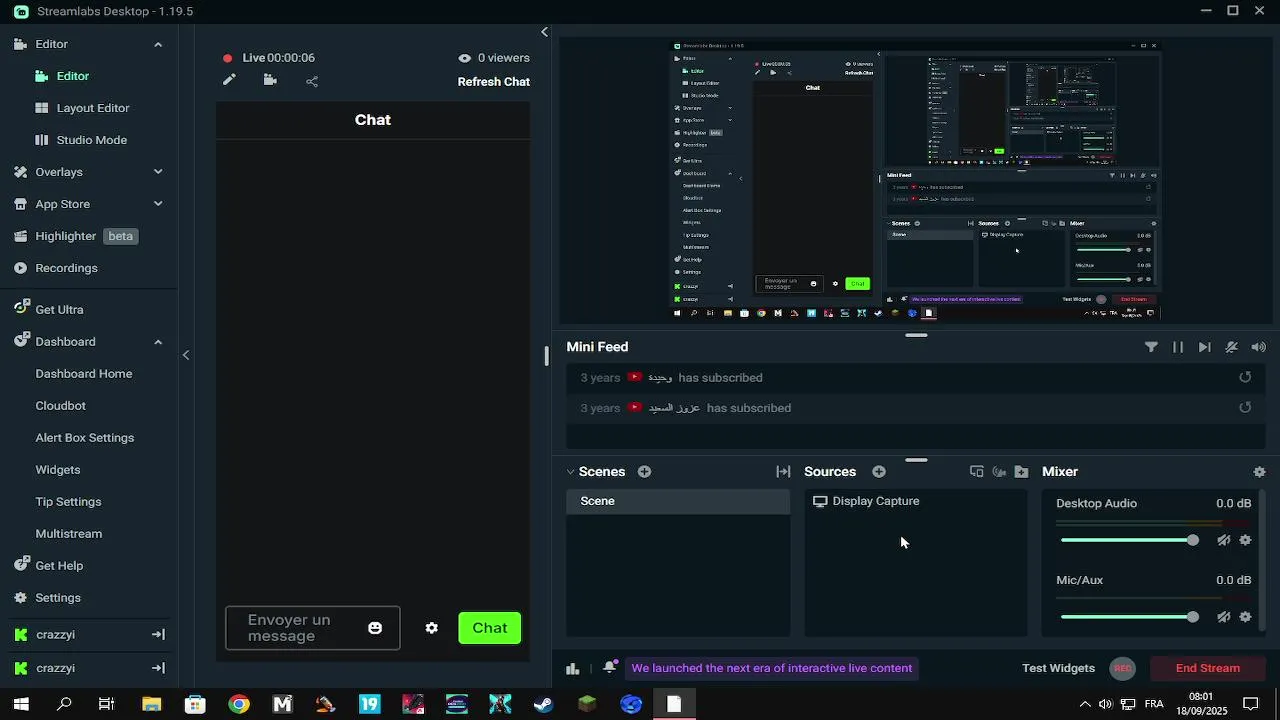The width and height of the screenshot is (1280, 720).
Task: Open Tip Settings
Action: coord(69,502)
